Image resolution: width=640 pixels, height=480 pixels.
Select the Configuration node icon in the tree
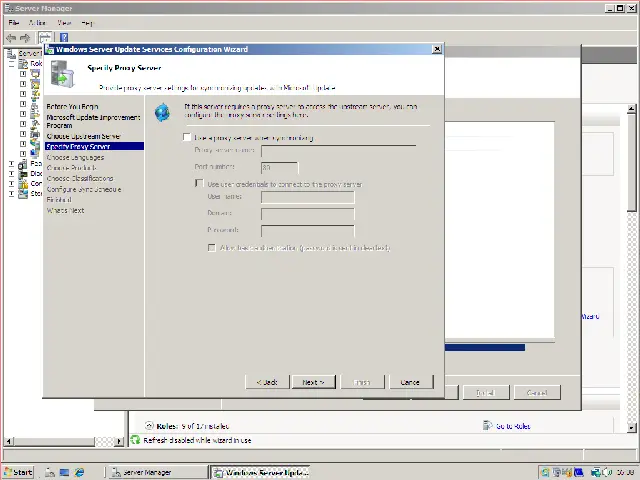pyautogui.click(x=23, y=184)
